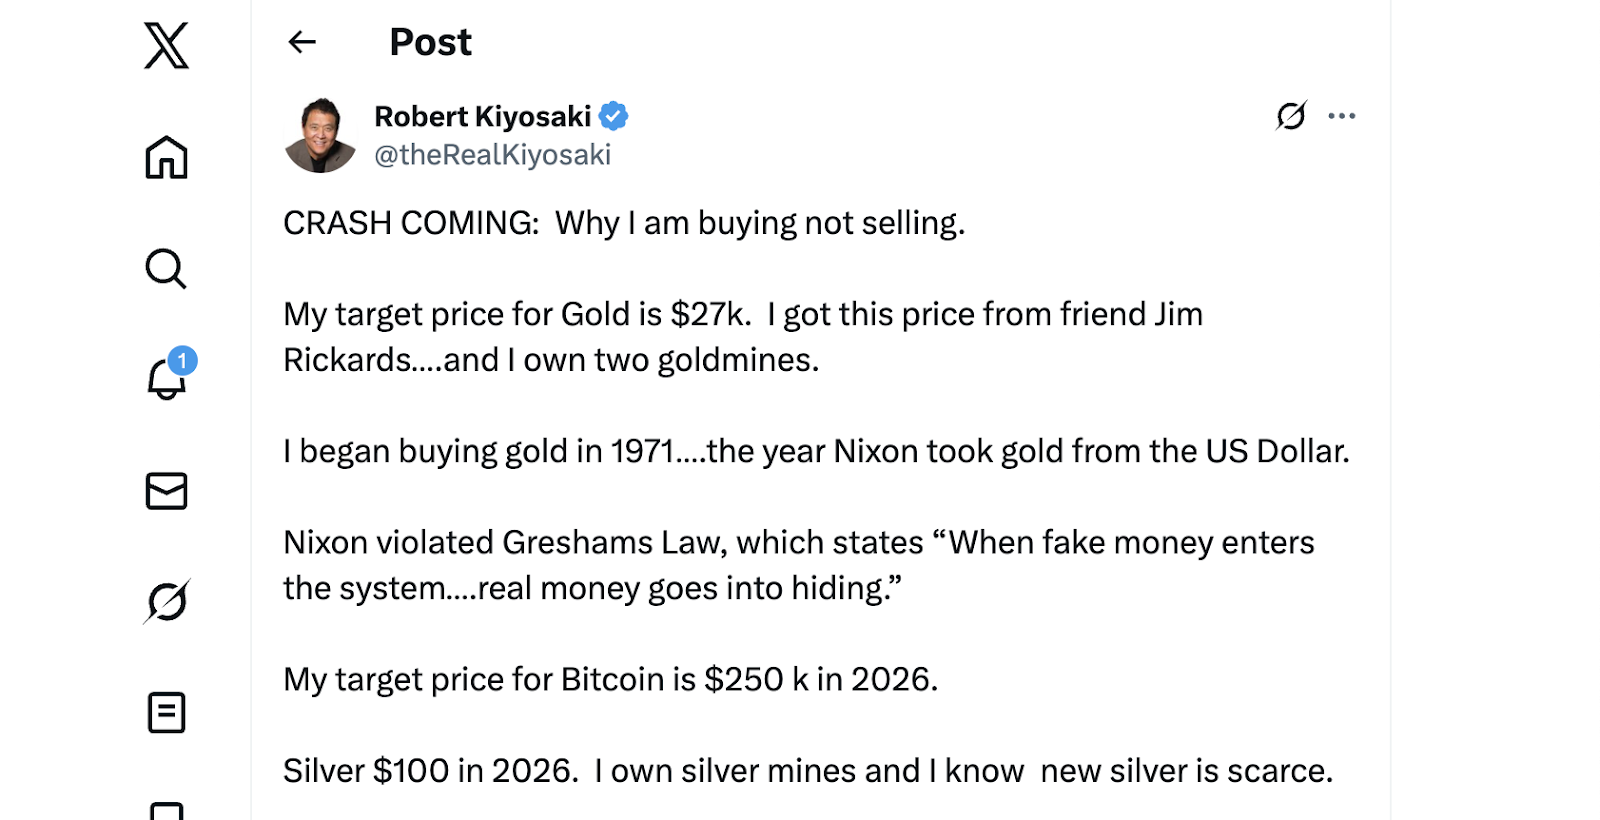Go back using the left arrow
Screen dimensions: 1600x820
pyautogui.click(x=302, y=42)
